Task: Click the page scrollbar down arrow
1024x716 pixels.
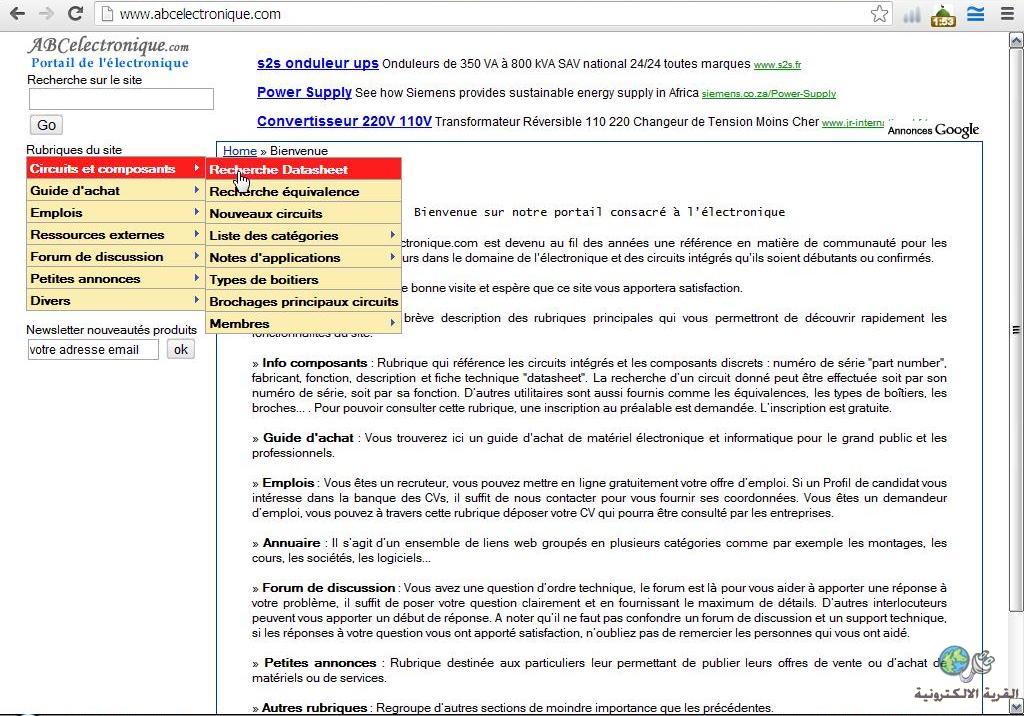Action: click(1016, 707)
